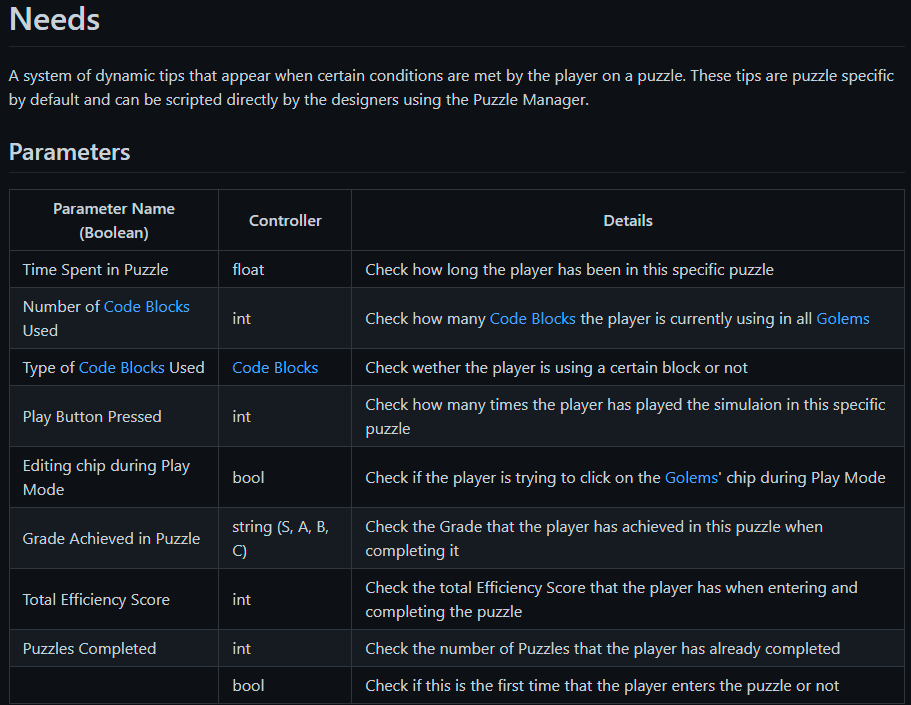The height and width of the screenshot is (705, 911).
Task: Click the 'Grade Achieved in Puzzle' cell
Action: click(x=111, y=539)
